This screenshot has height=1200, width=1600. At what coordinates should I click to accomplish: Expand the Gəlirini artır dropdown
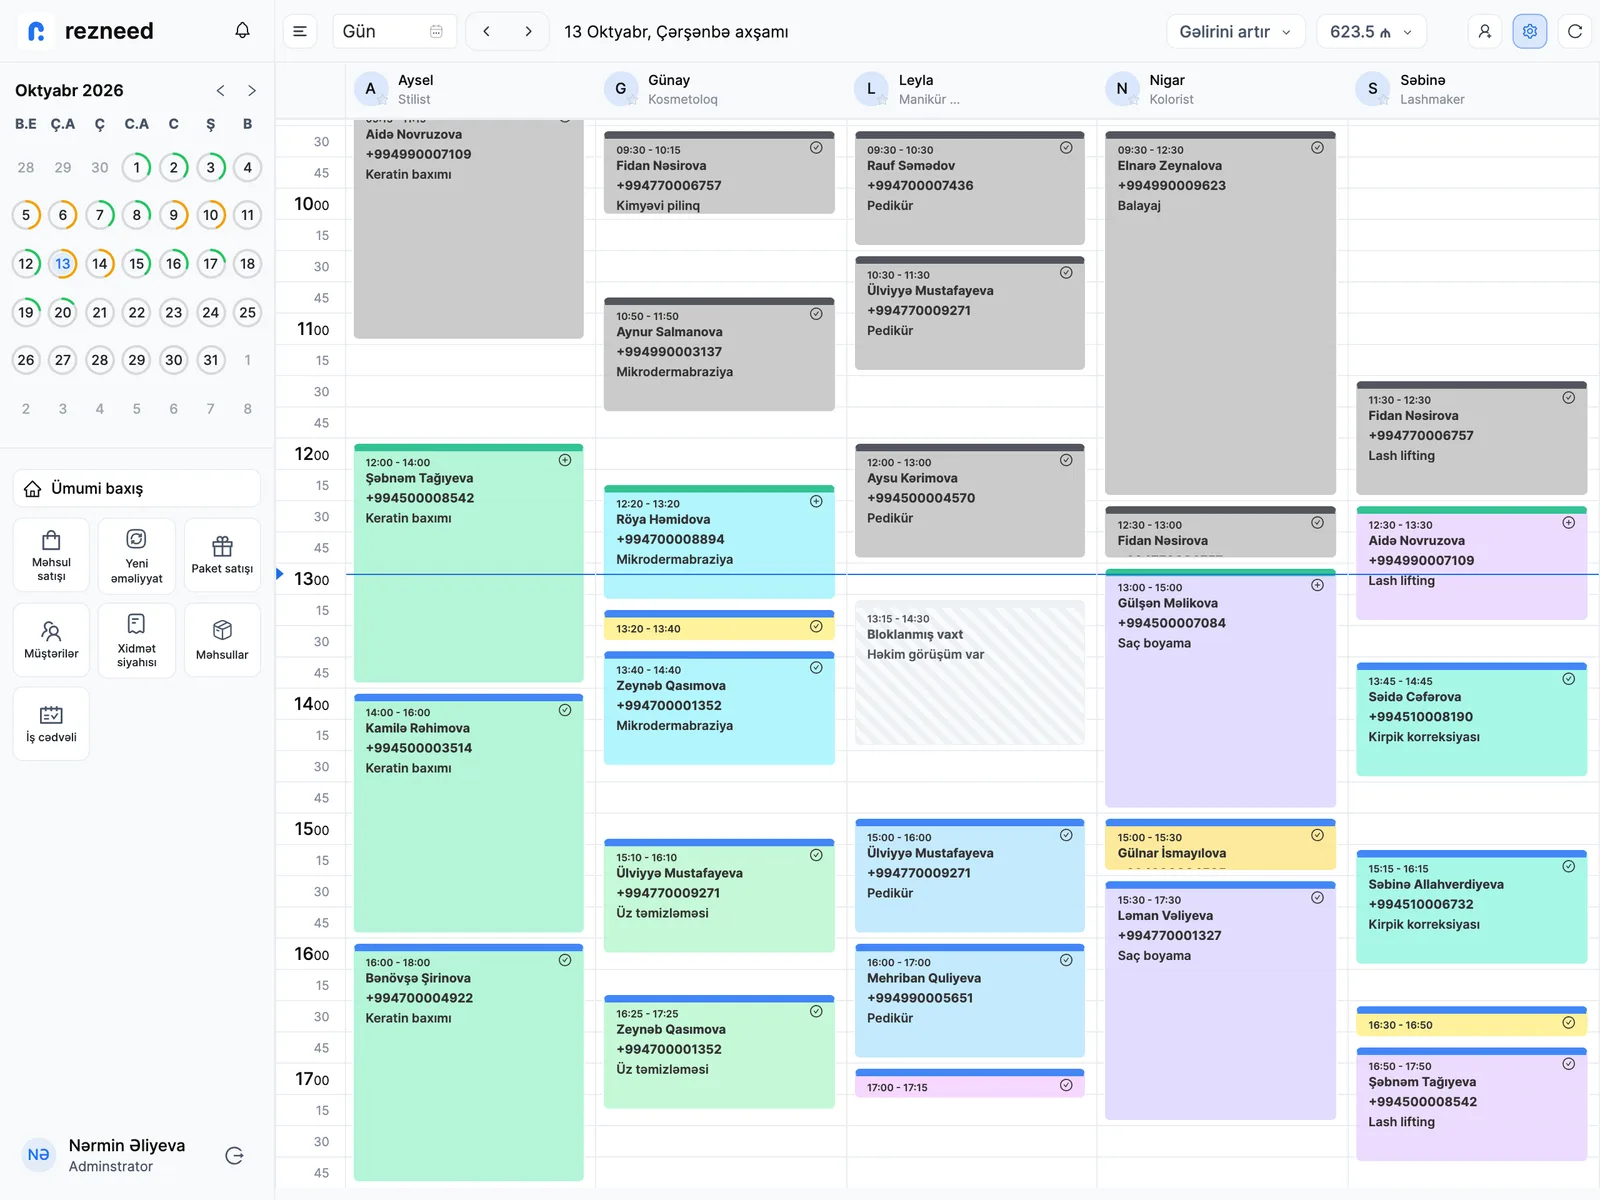tap(1235, 31)
